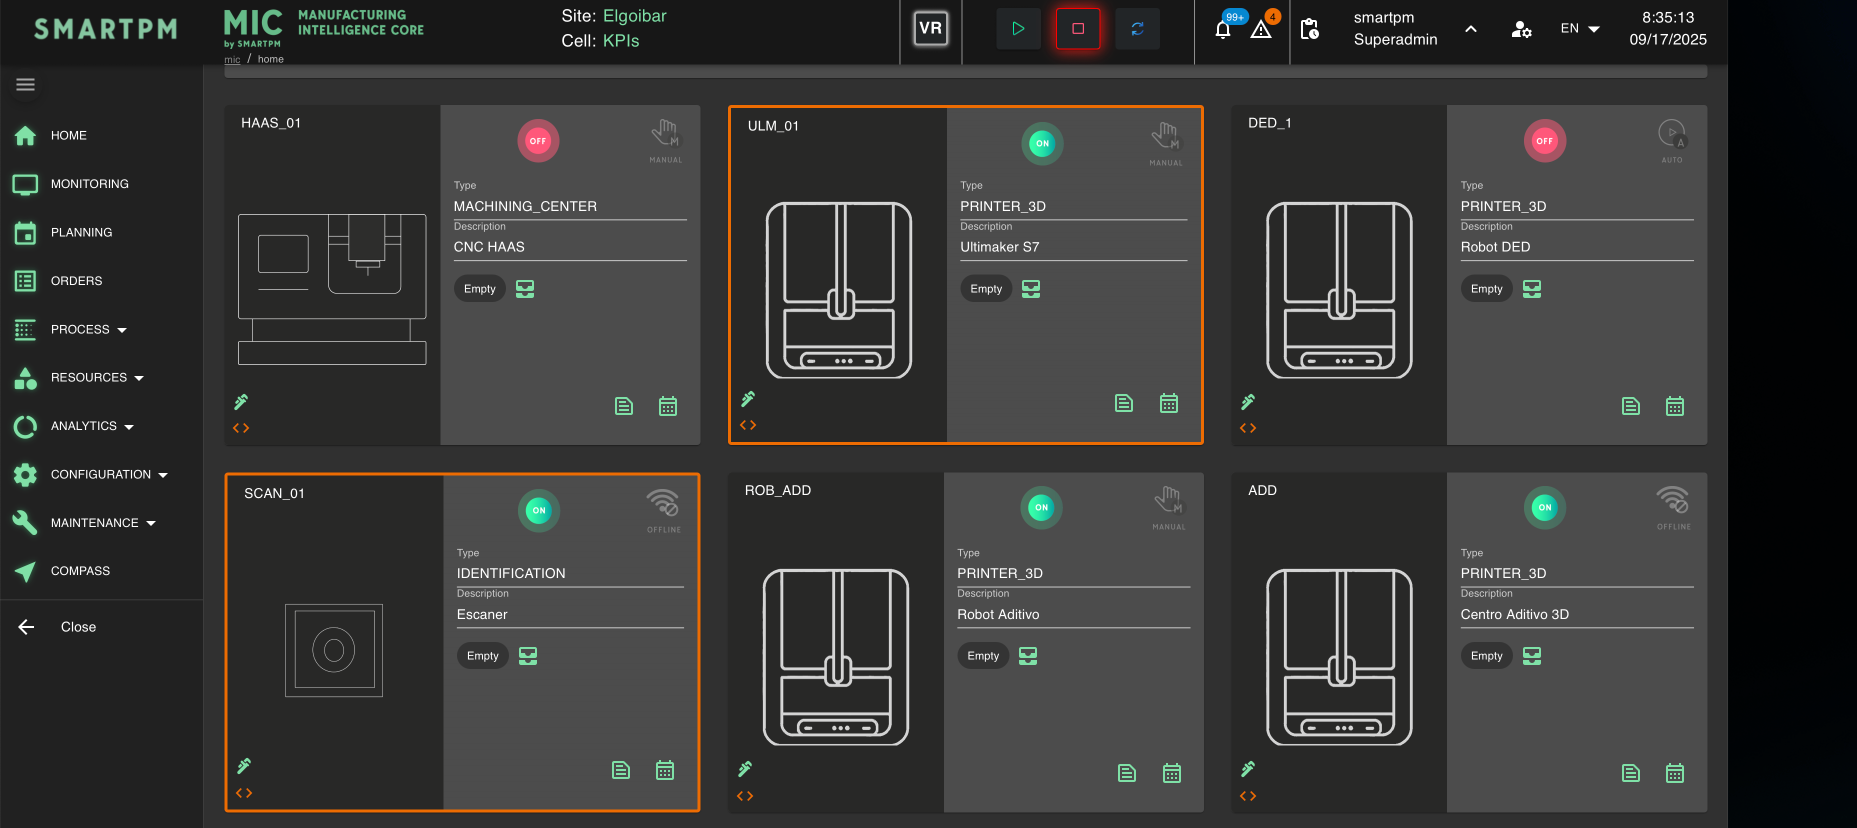Click the SCAN_01 code brackets icon

click(x=244, y=793)
